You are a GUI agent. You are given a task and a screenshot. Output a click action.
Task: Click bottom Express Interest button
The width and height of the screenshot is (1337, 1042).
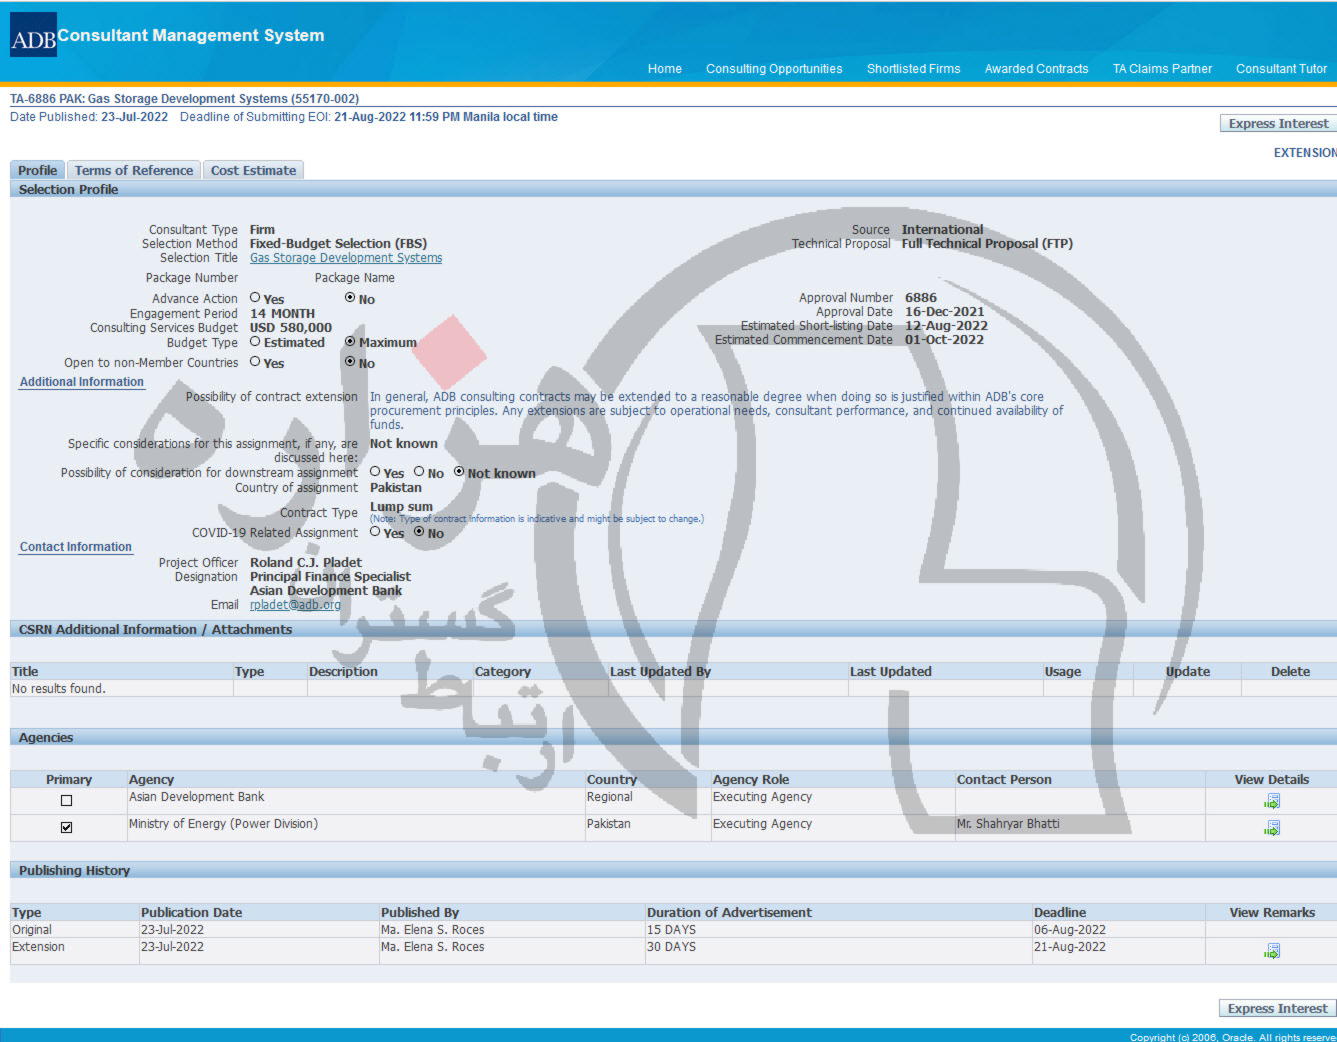tap(1277, 1009)
